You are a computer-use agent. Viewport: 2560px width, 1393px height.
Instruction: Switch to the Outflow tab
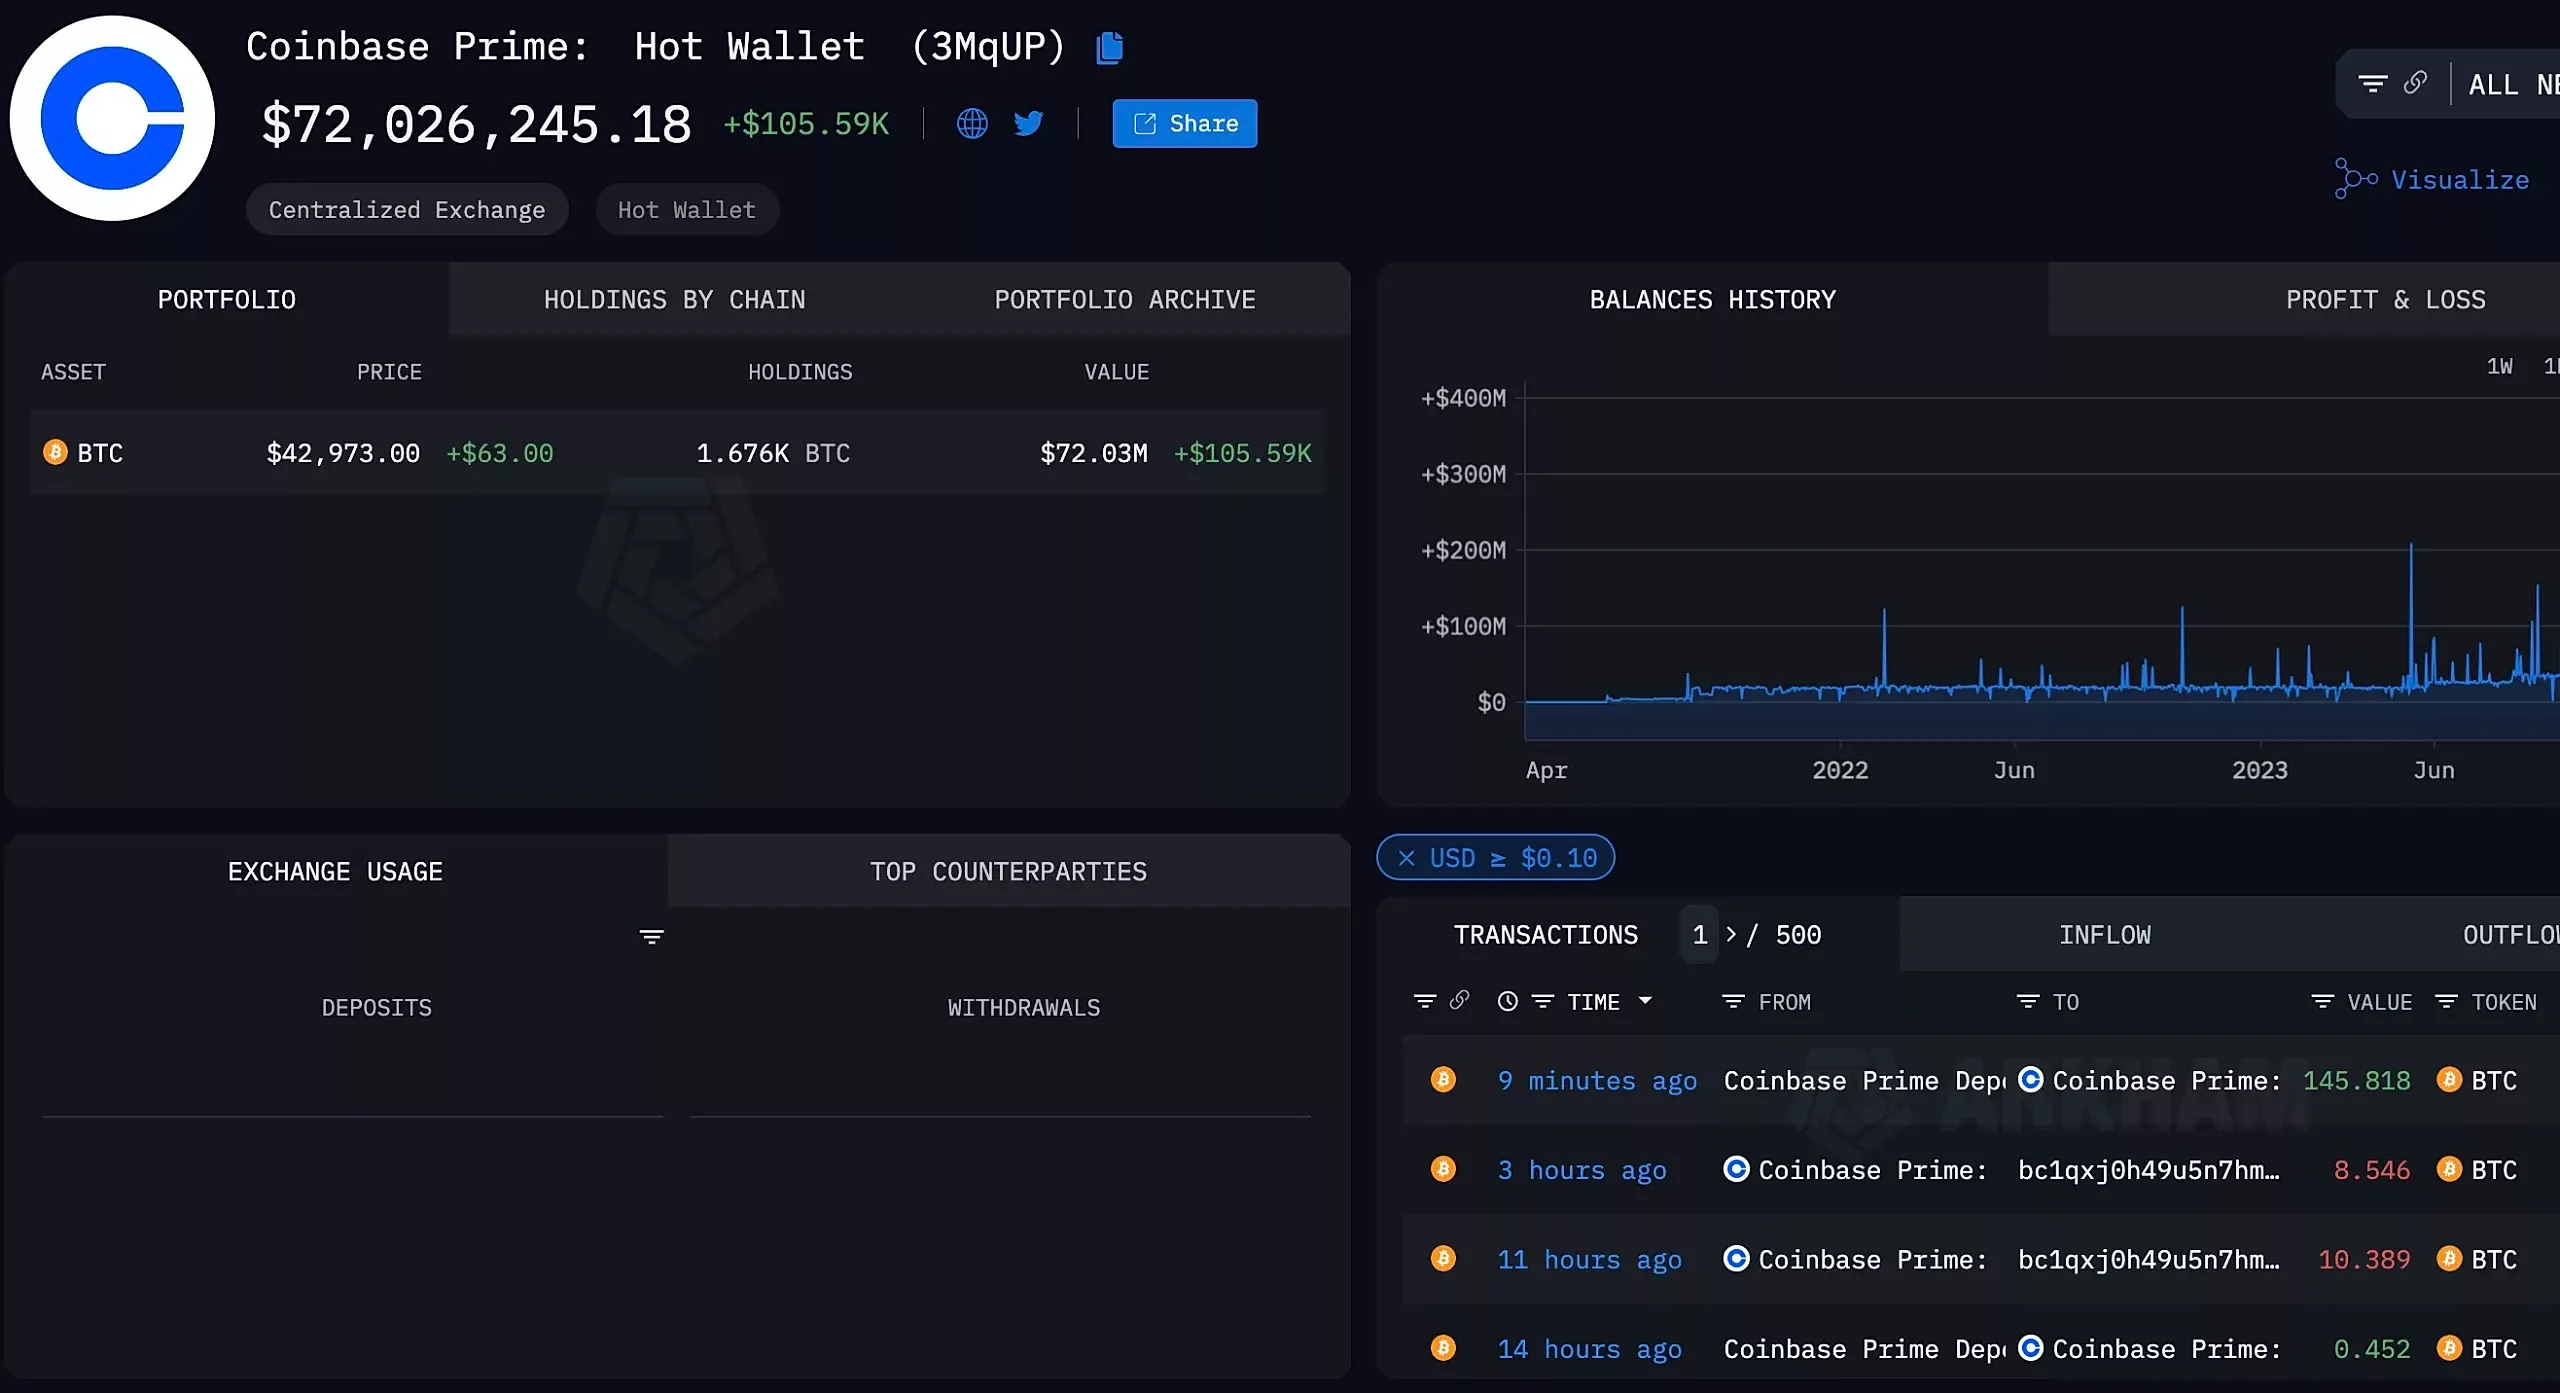pyautogui.click(x=2510, y=934)
